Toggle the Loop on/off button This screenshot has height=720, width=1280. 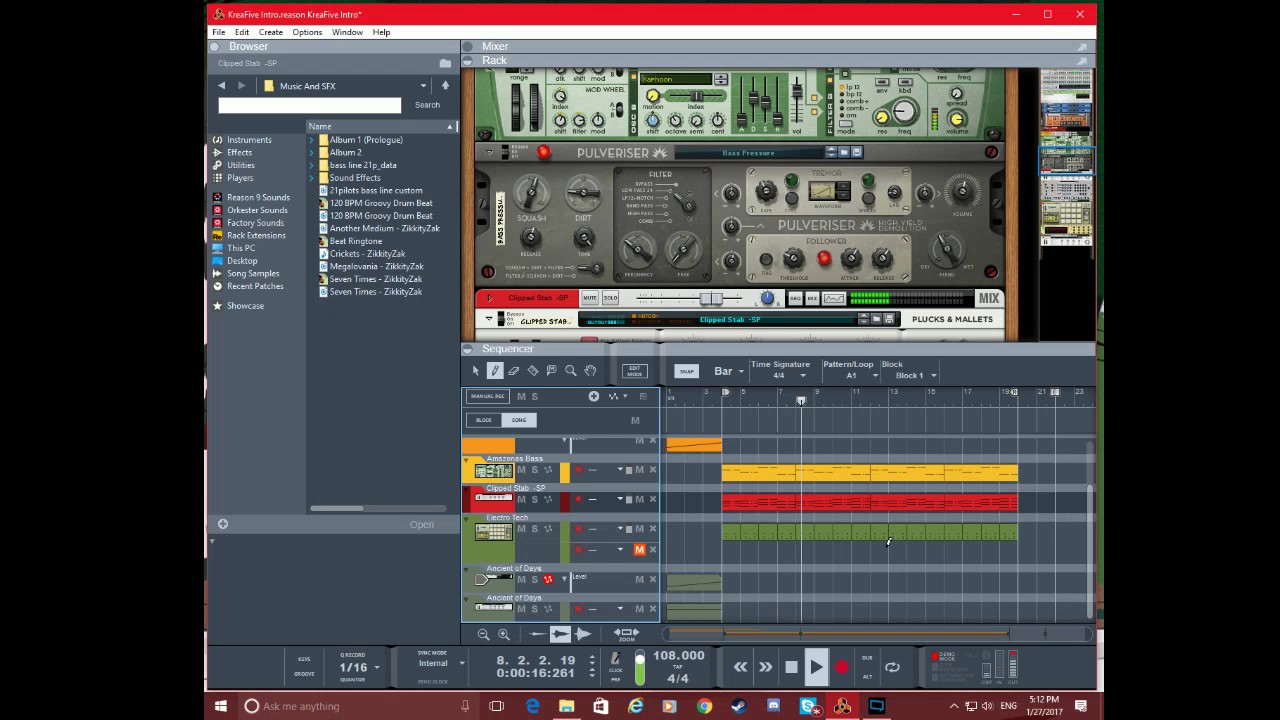click(892, 667)
